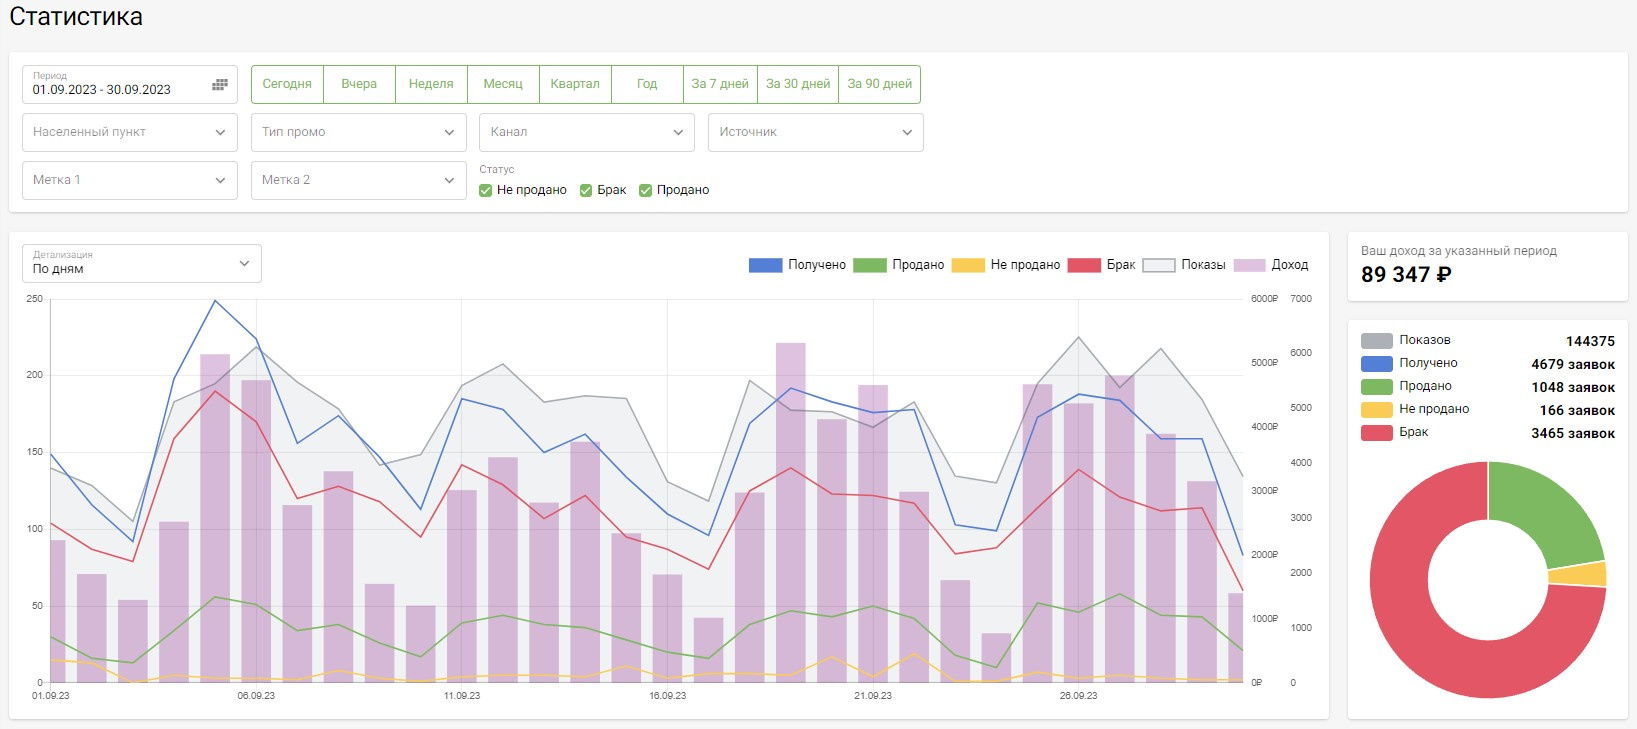
Task: Uncheck the Не продано status checkbox
Action: pos(486,191)
